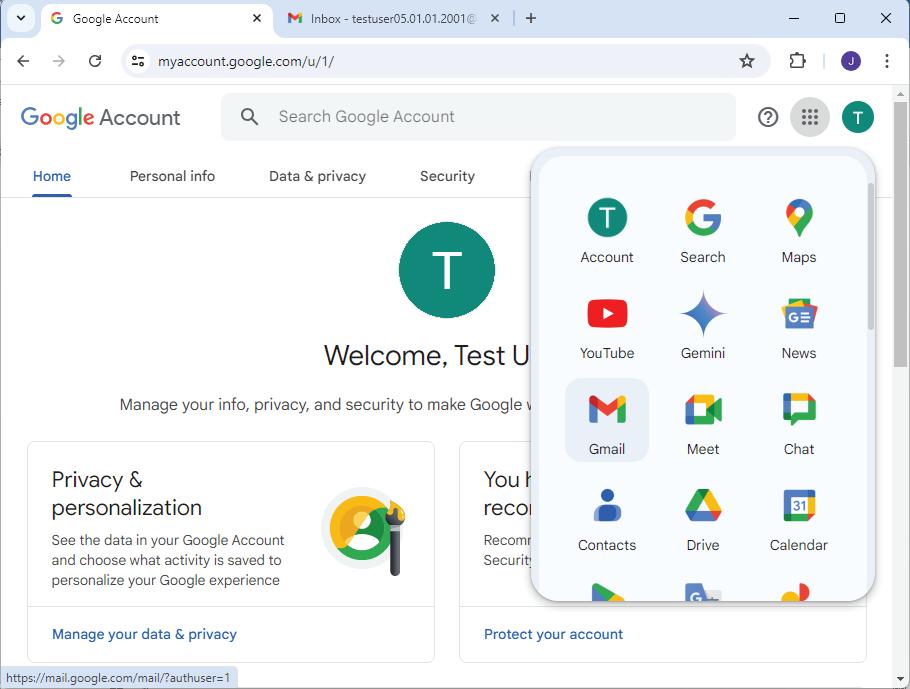Click the Google Account logo
This screenshot has height=689, width=910.
coord(100,117)
